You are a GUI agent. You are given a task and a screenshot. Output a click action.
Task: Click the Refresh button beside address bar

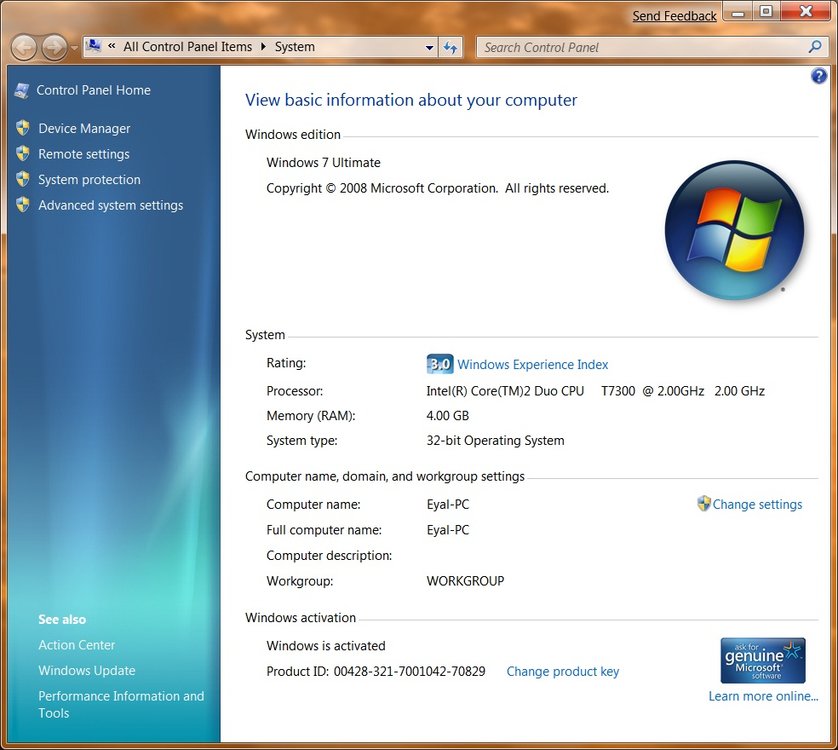(451, 48)
